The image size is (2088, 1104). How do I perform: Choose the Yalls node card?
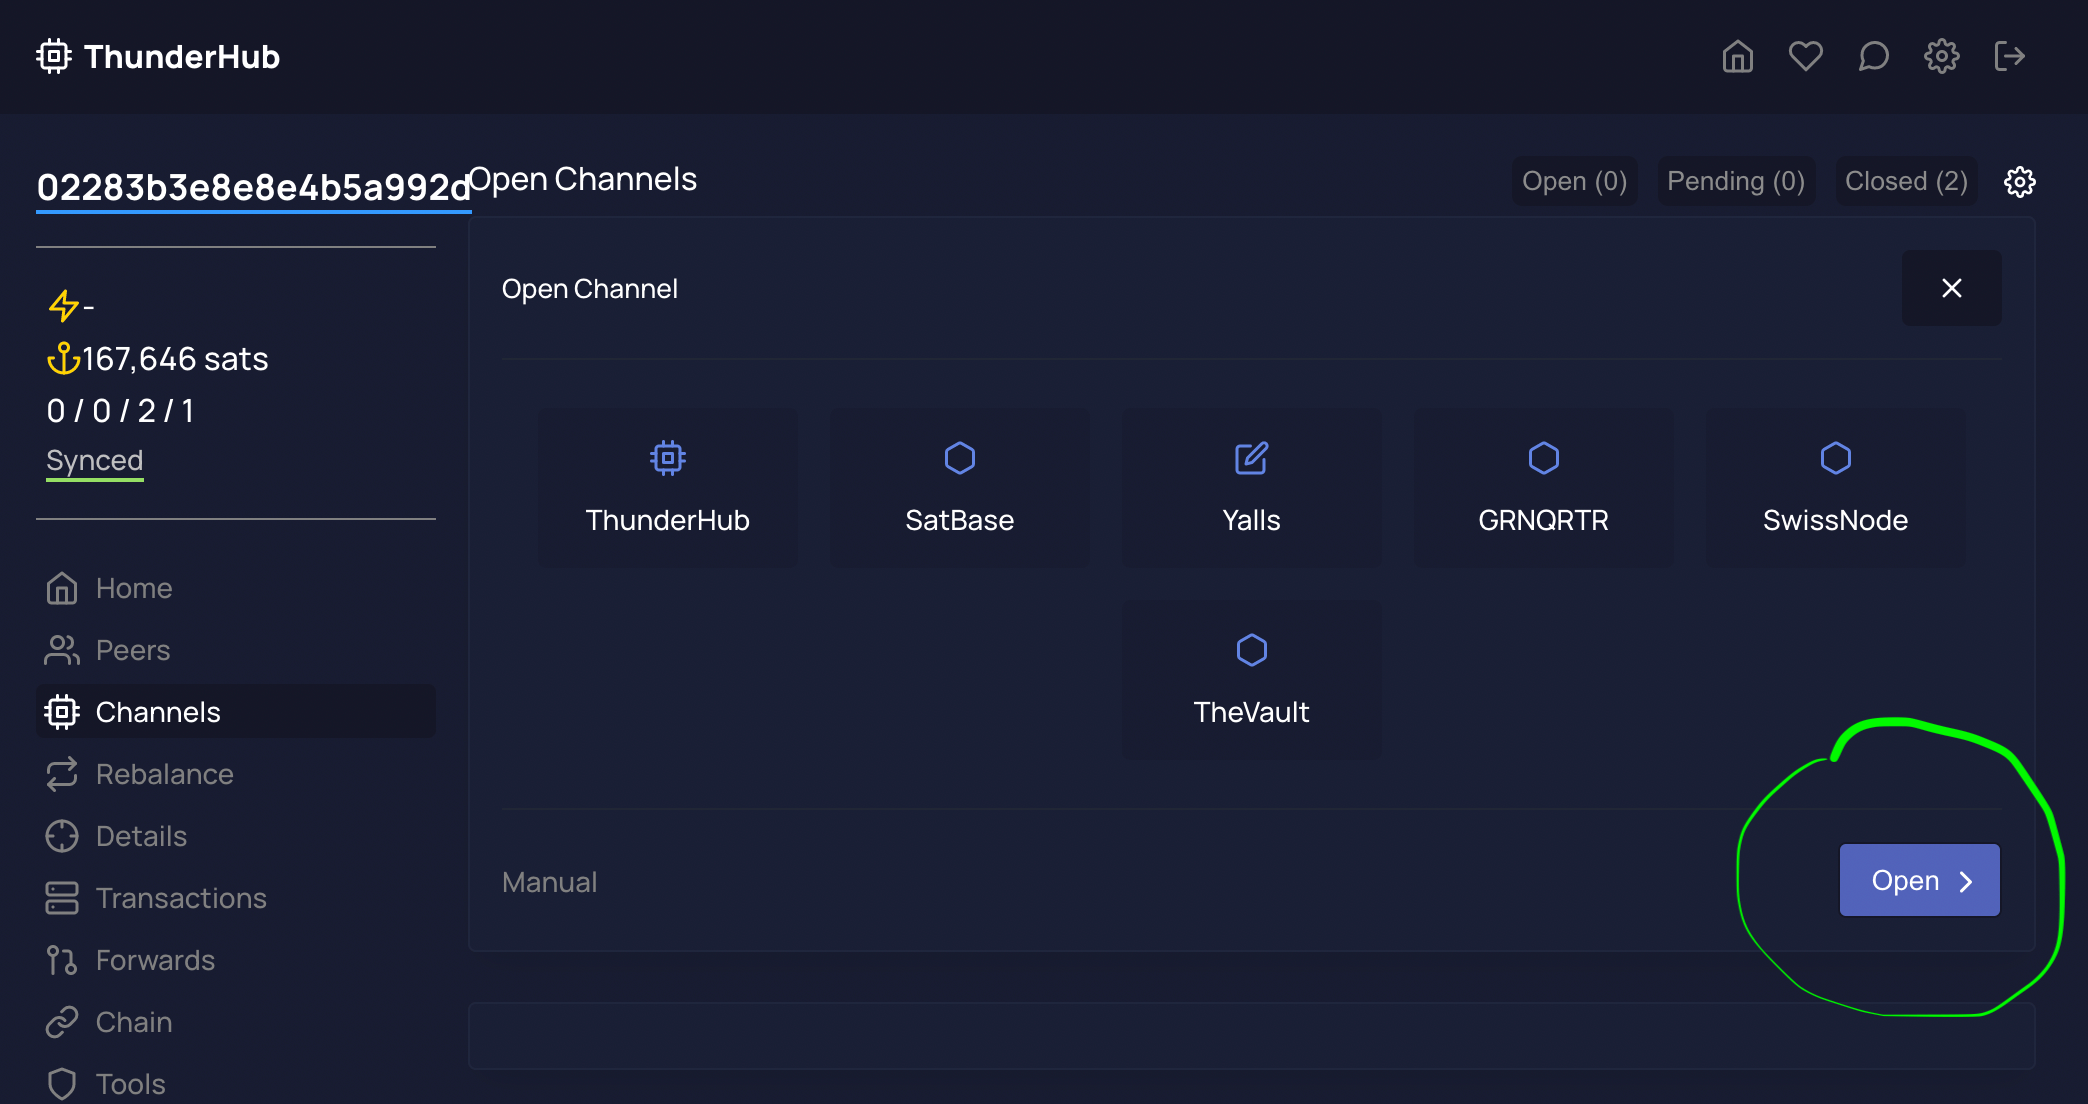click(x=1251, y=488)
